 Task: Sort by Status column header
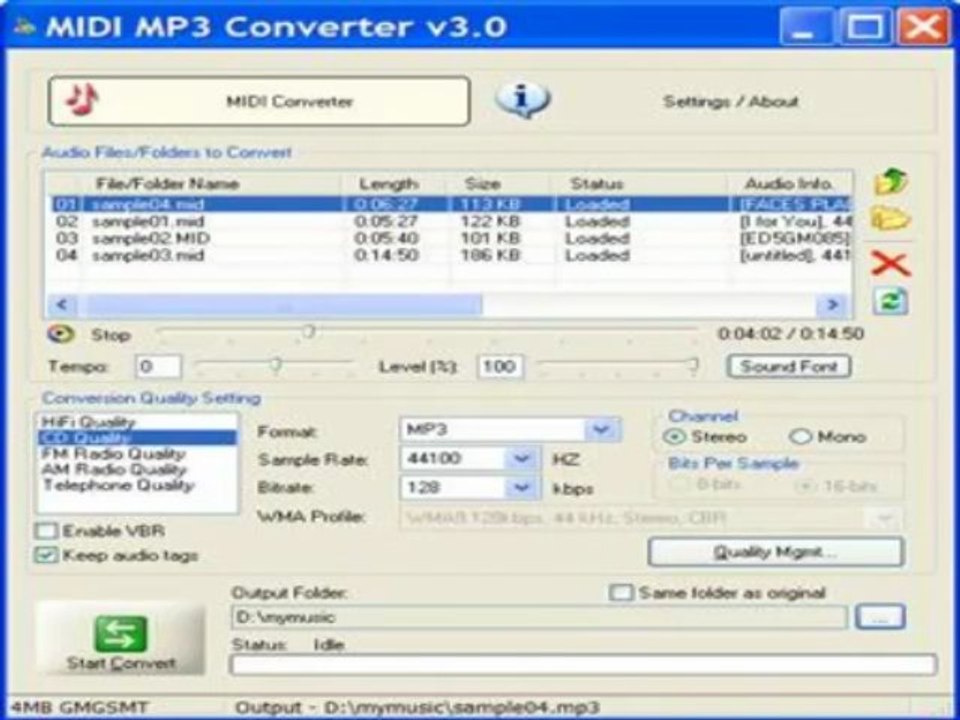point(640,184)
